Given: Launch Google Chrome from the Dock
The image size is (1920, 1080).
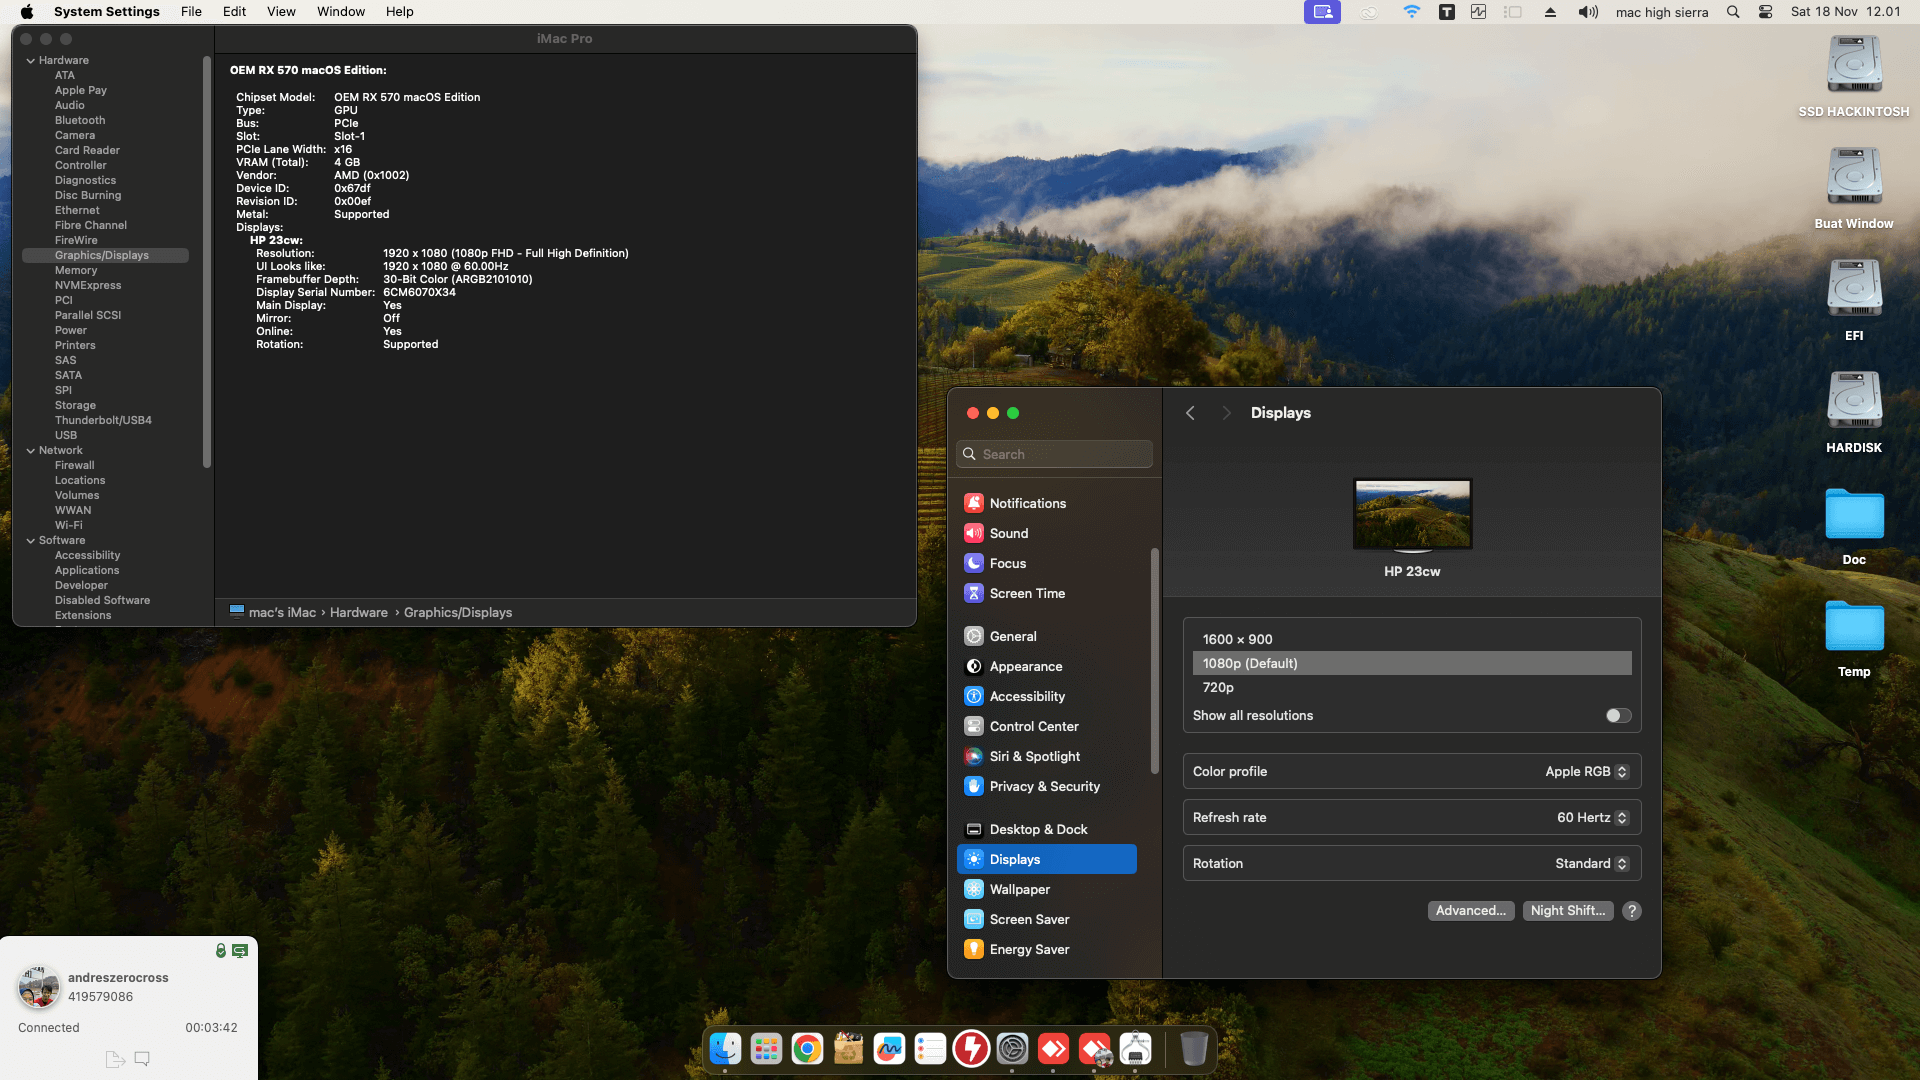Looking at the screenshot, I should (x=807, y=1048).
